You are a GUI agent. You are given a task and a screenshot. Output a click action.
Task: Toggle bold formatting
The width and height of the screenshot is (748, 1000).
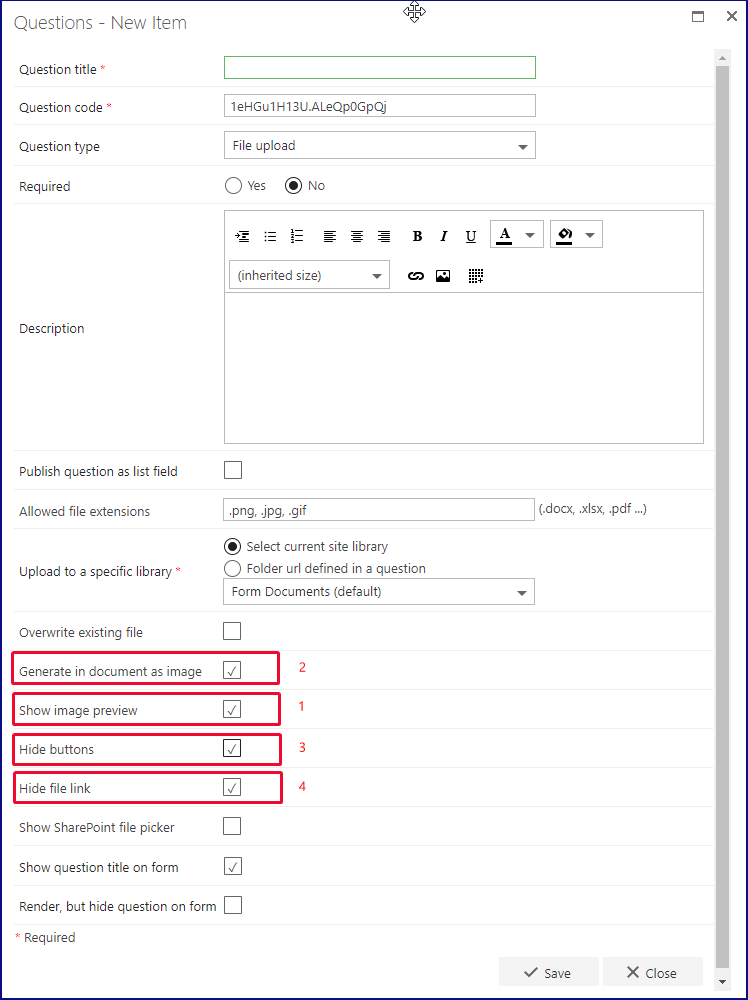[x=417, y=237]
